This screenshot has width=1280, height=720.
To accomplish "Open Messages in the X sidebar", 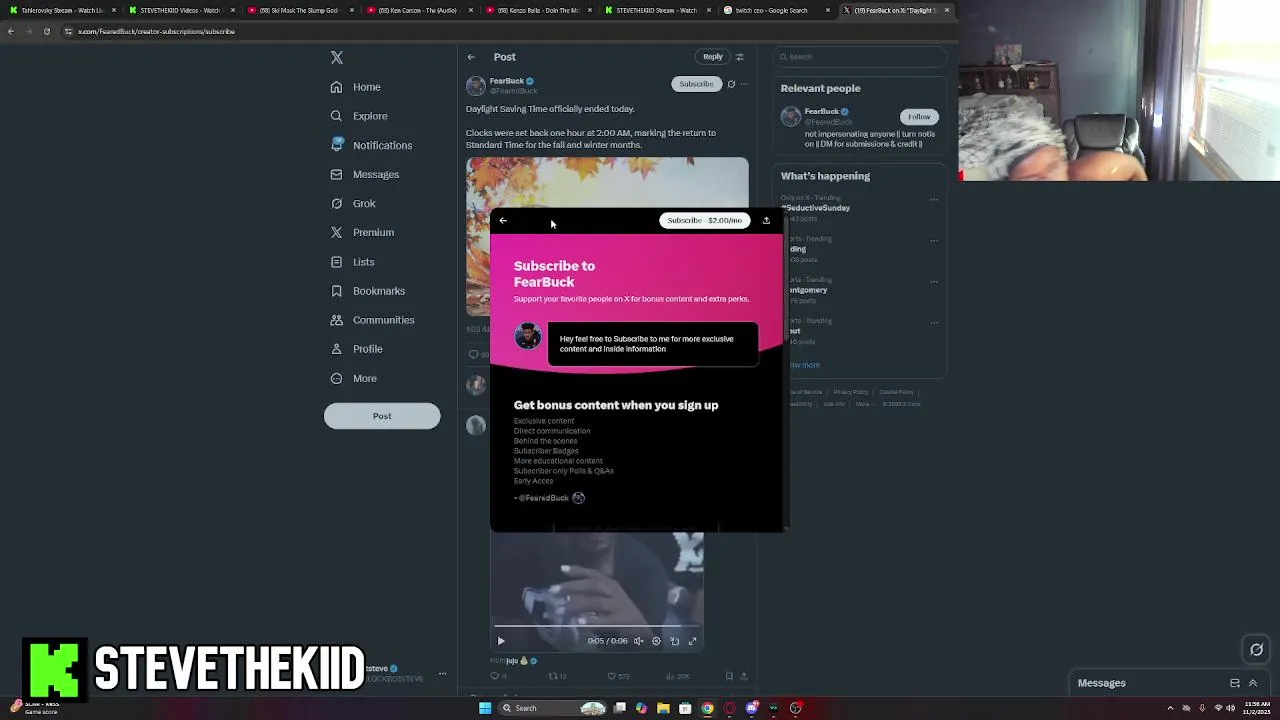I will [x=365, y=174].
